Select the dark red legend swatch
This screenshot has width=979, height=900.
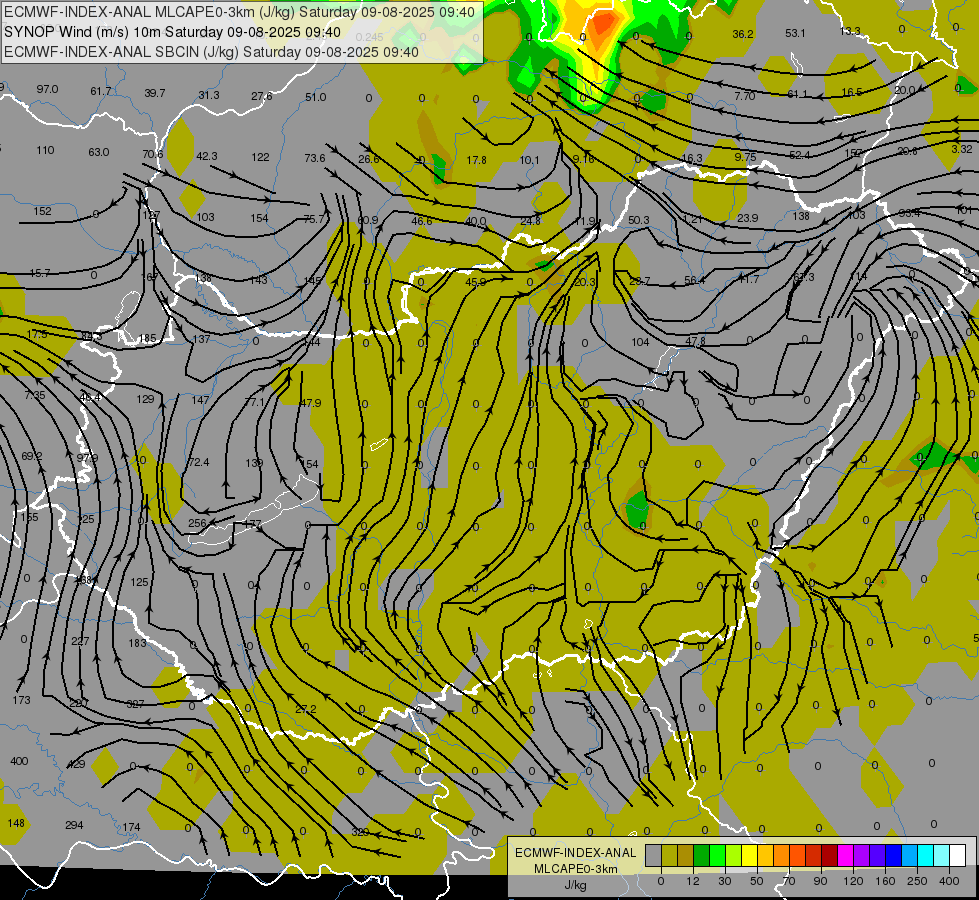(x=830, y=855)
